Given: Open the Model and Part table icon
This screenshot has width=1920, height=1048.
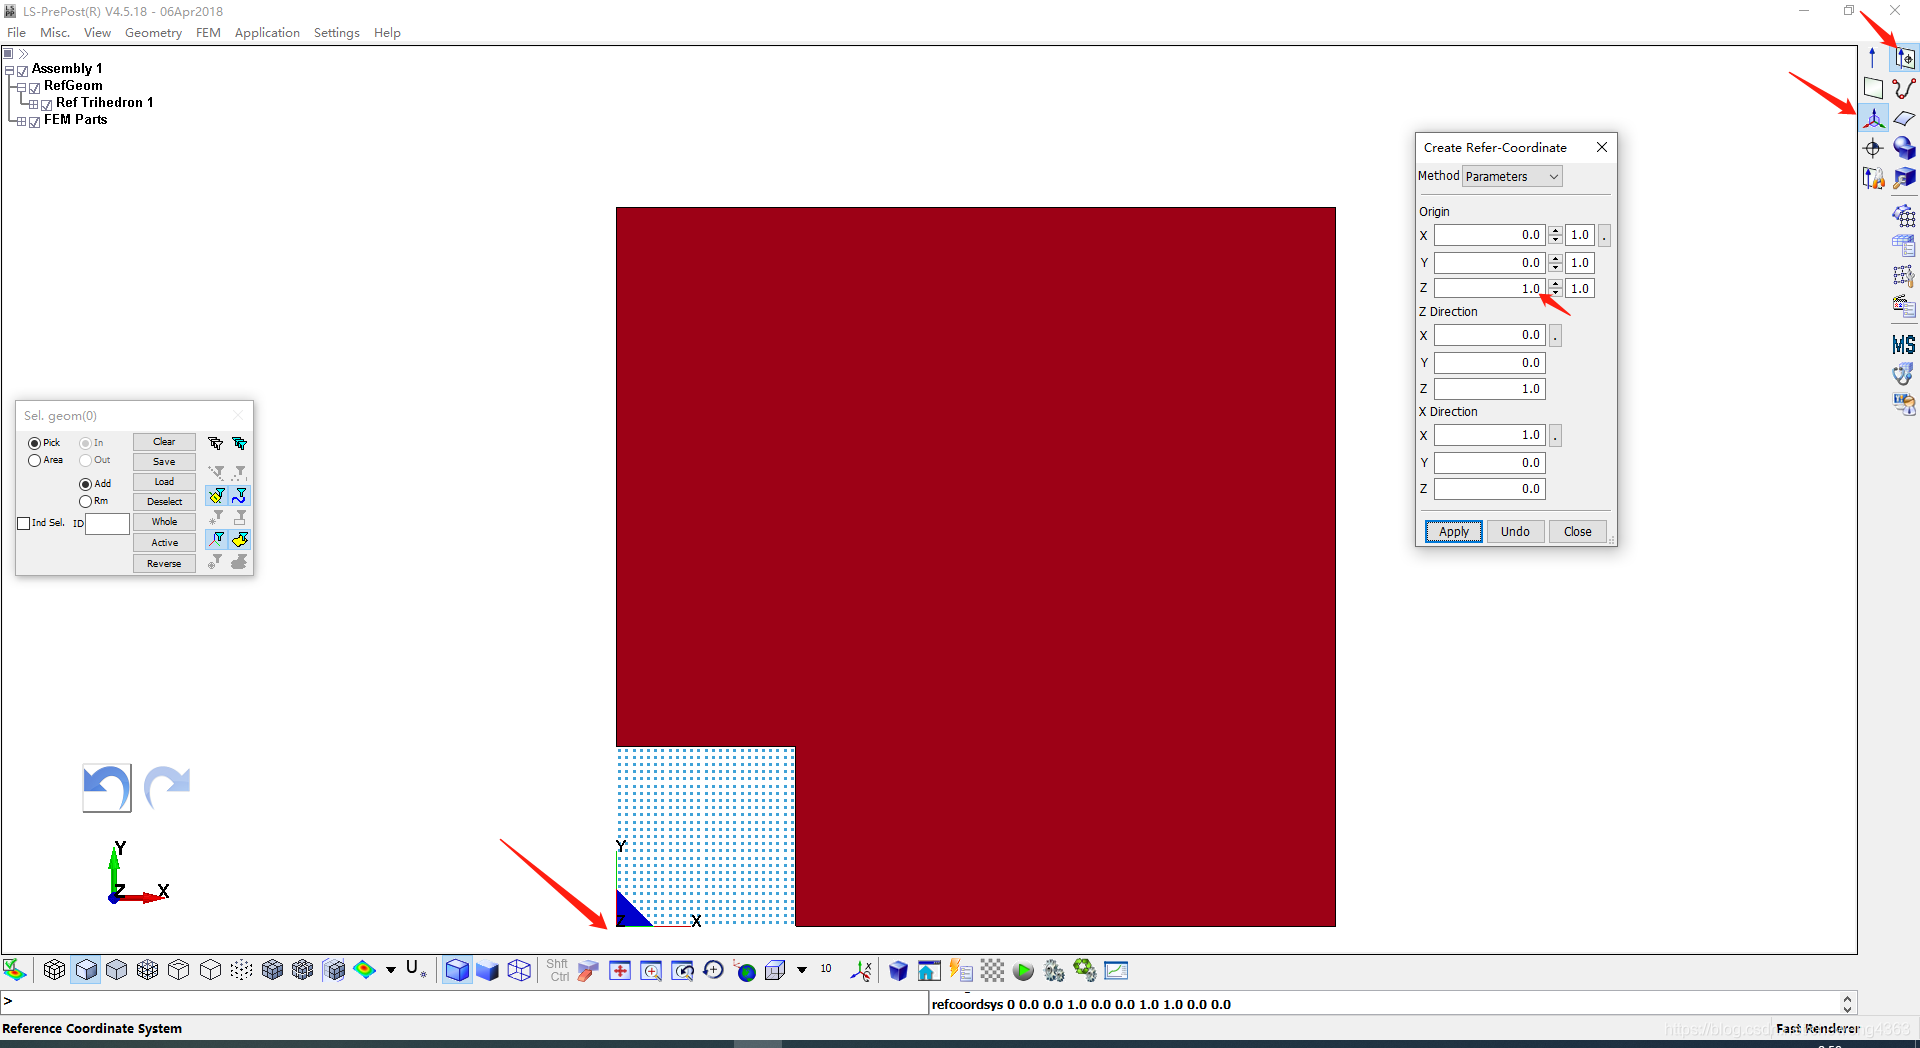Looking at the screenshot, I should pos(1904,246).
